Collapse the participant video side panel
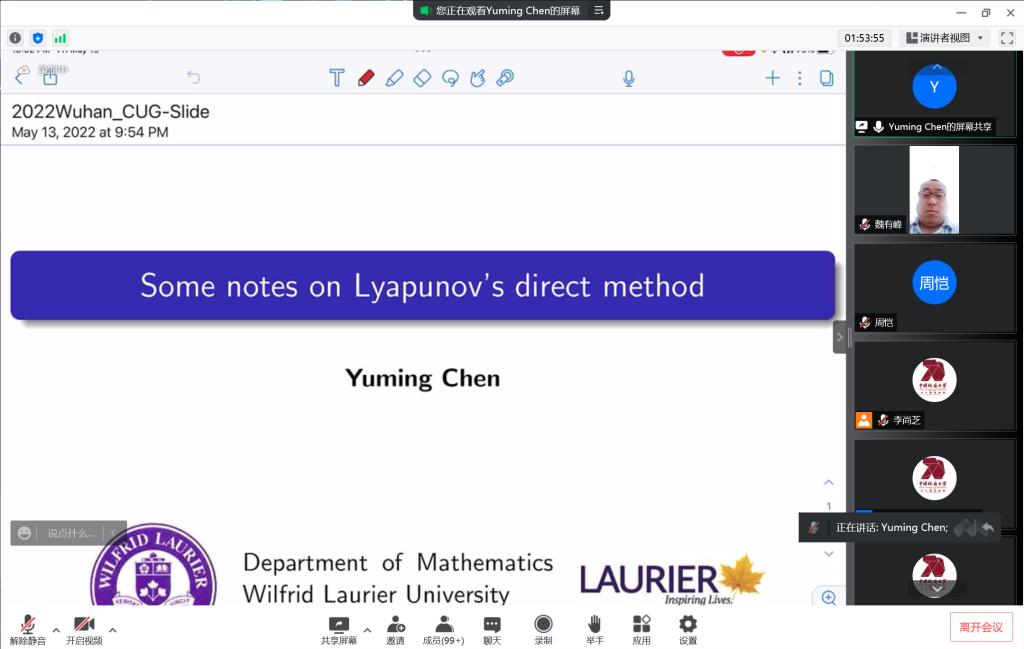Viewport: 1024px width, 649px height. pyautogui.click(x=840, y=337)
